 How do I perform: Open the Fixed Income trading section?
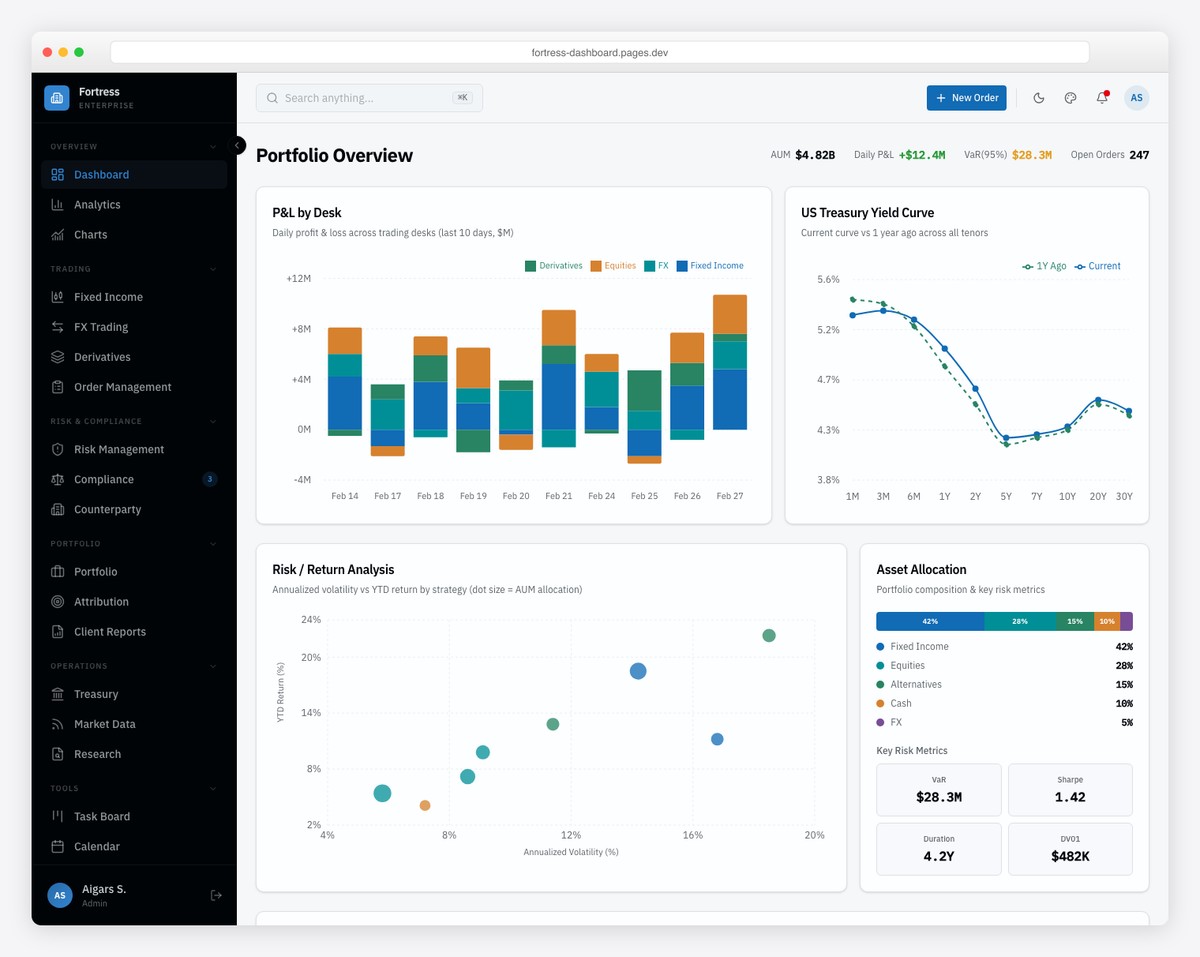[109, 296]
